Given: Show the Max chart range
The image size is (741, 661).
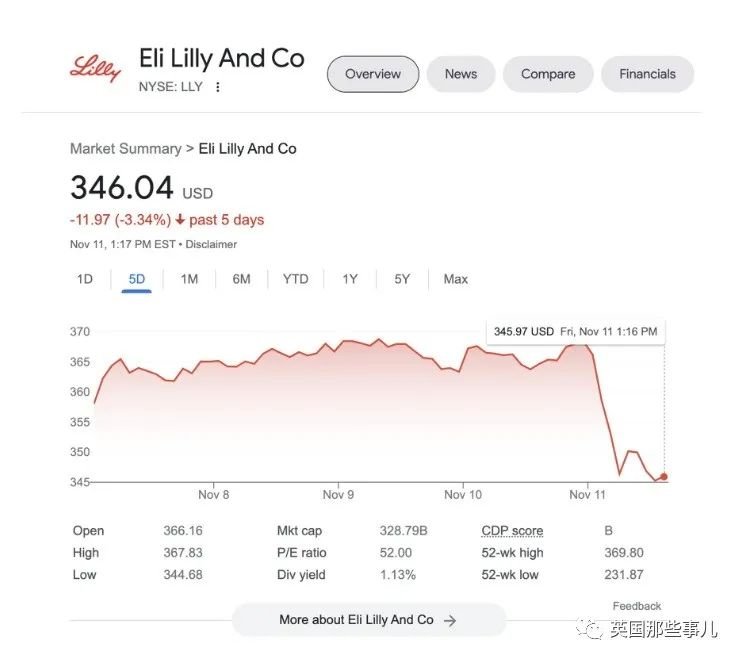Looking at the screenshot, I should pos(456,279).
